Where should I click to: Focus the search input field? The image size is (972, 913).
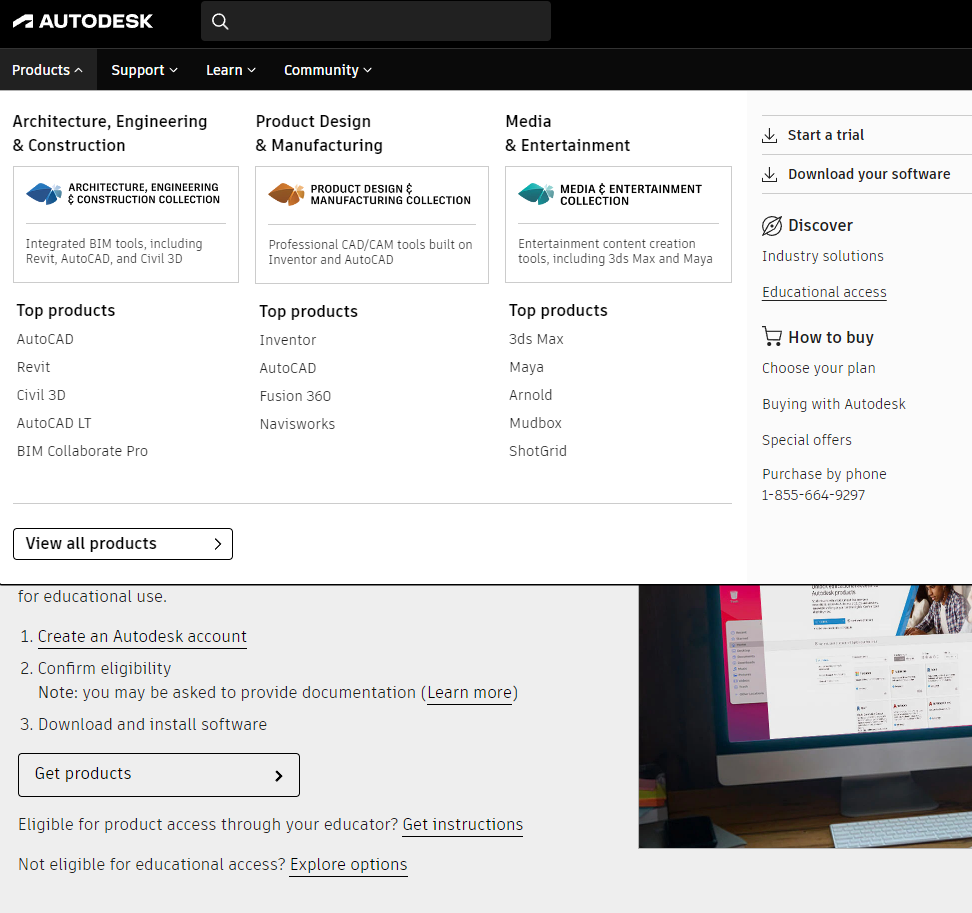pos(376,21)
